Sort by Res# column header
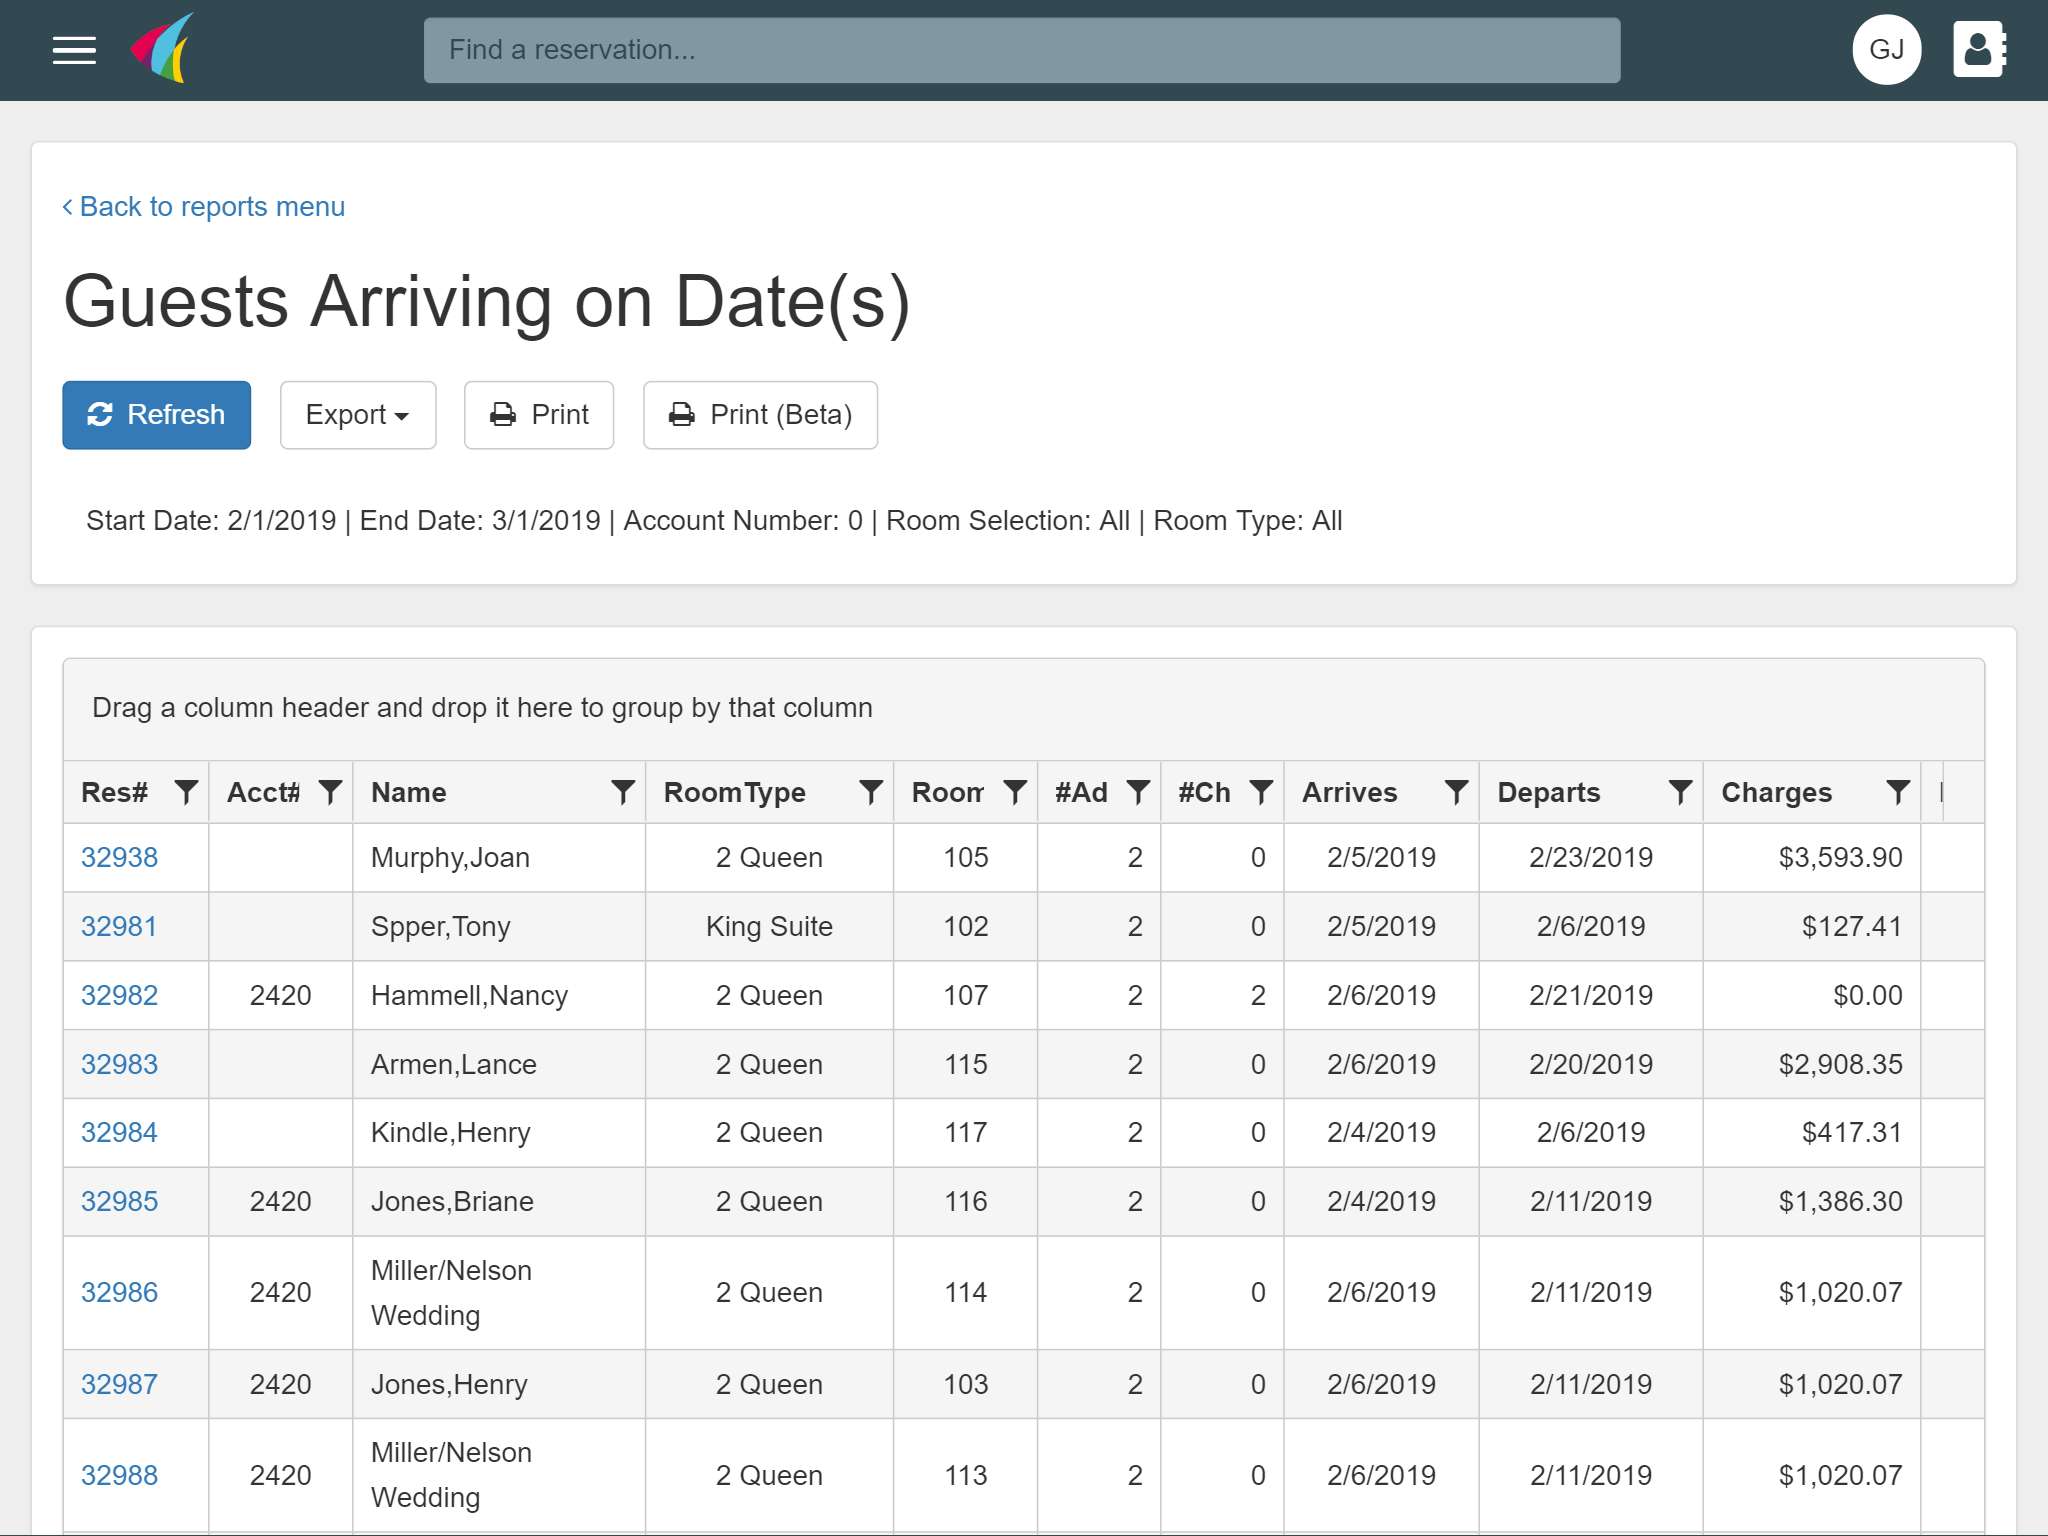The height and width of the screenshot is (1536, 2048). tap(114, 792)
